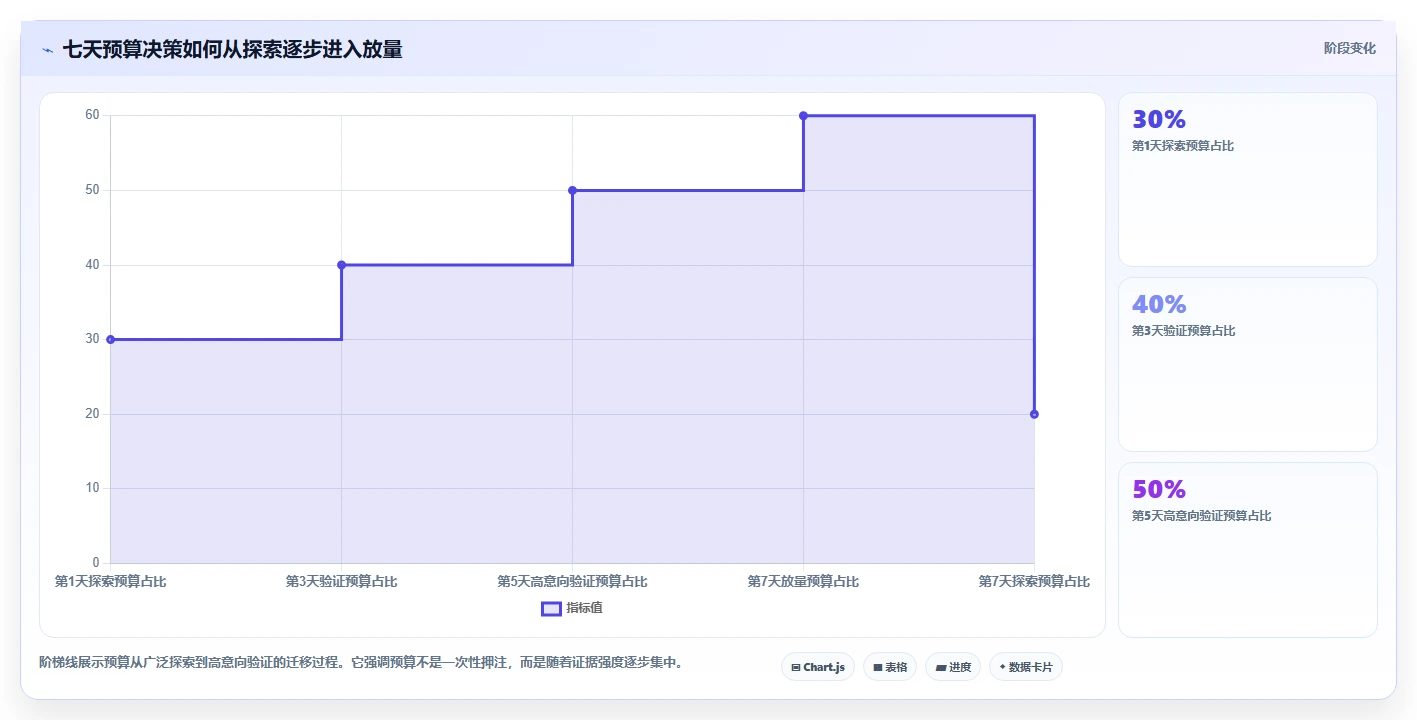Viewport: 1417px width, 720px height.
Task: Open the 40% 第3天验证预算占比 card
Action: [x=1248, y=365]
